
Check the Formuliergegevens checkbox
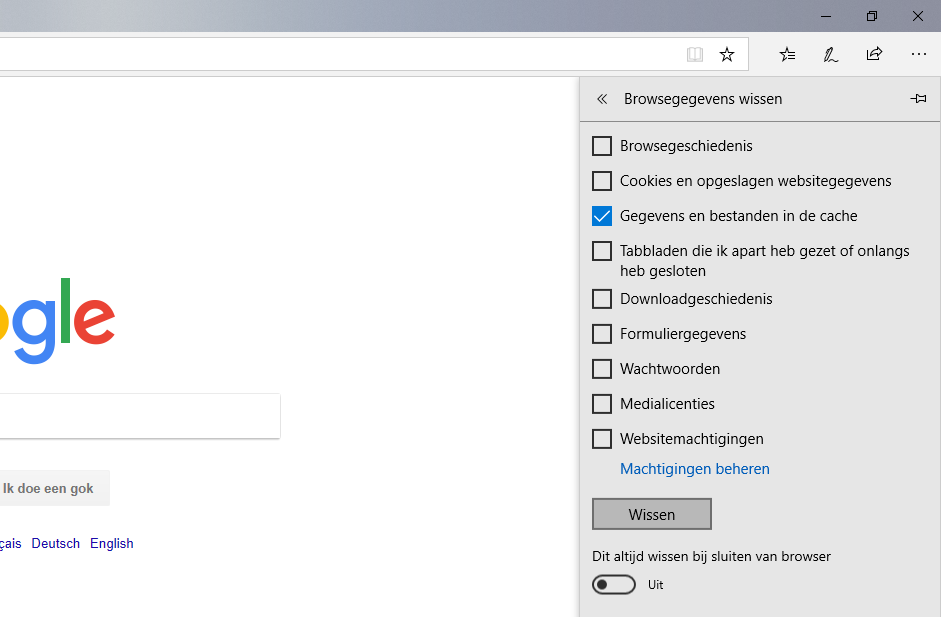pyautogui.click(x=602, y=334)
